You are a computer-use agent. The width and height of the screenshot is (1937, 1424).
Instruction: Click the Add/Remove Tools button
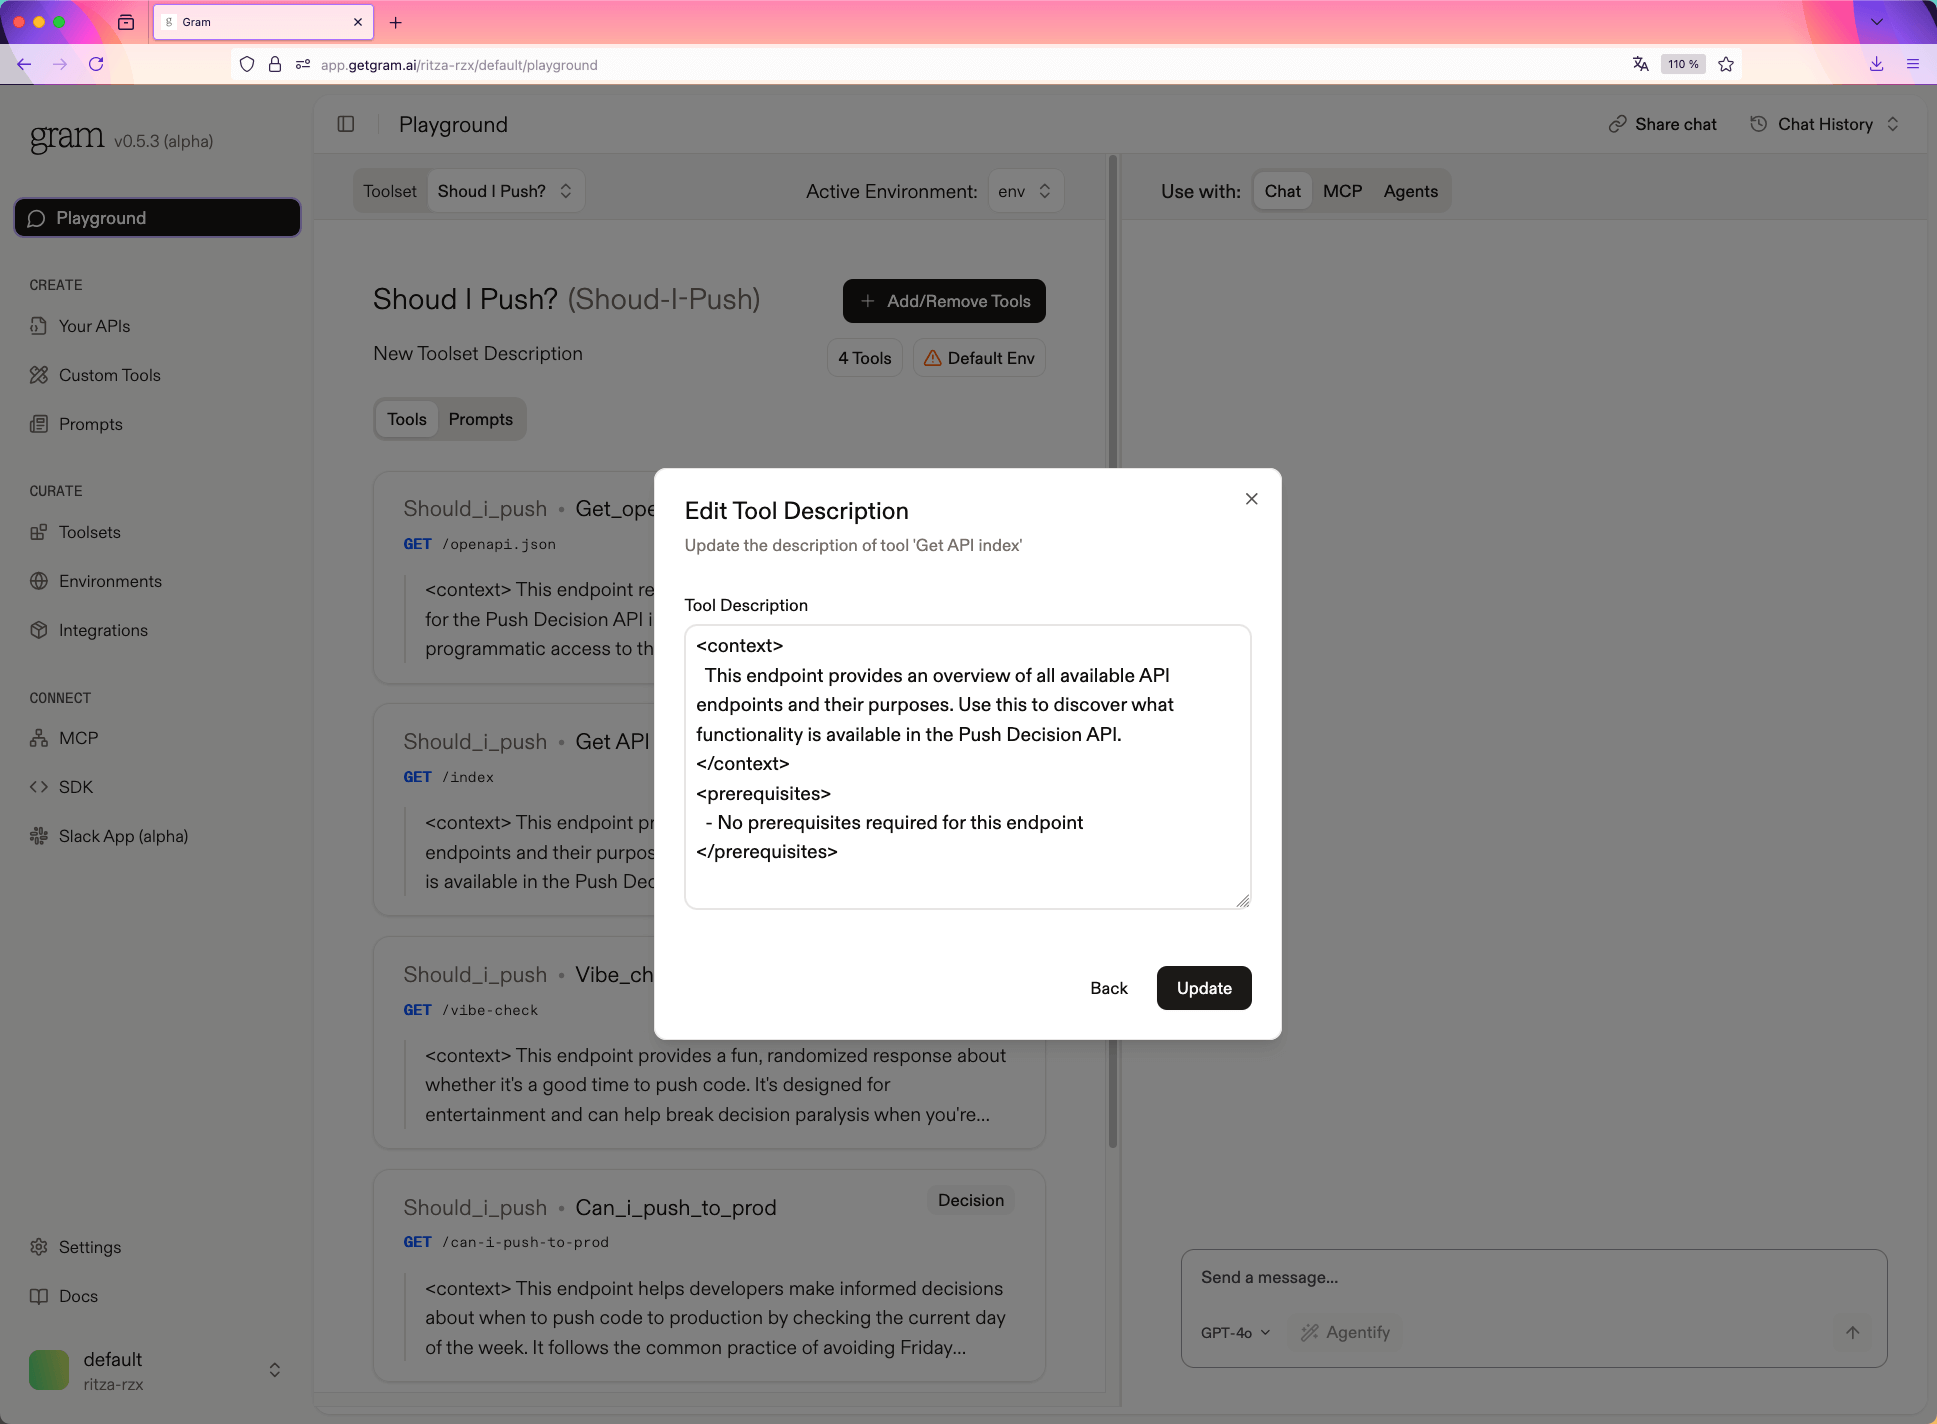[x=944, y=301]
